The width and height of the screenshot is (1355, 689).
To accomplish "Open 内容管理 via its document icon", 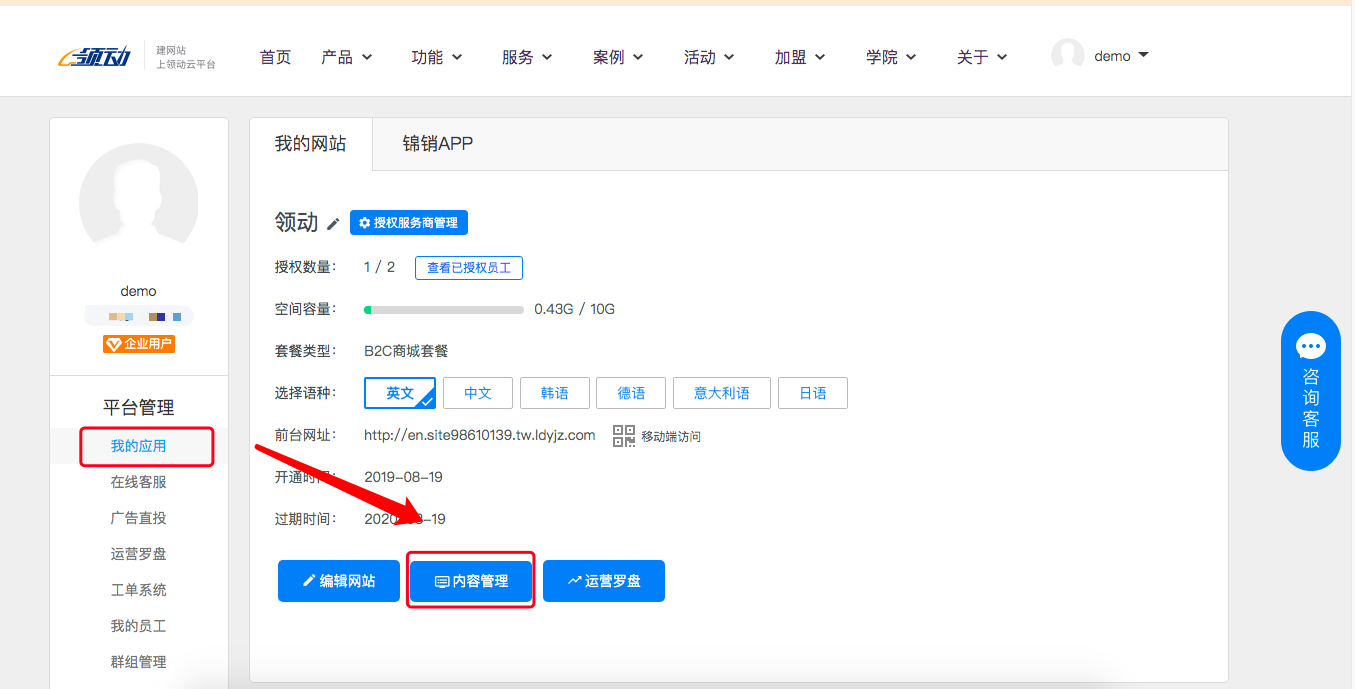I will [x=442, y=580].
